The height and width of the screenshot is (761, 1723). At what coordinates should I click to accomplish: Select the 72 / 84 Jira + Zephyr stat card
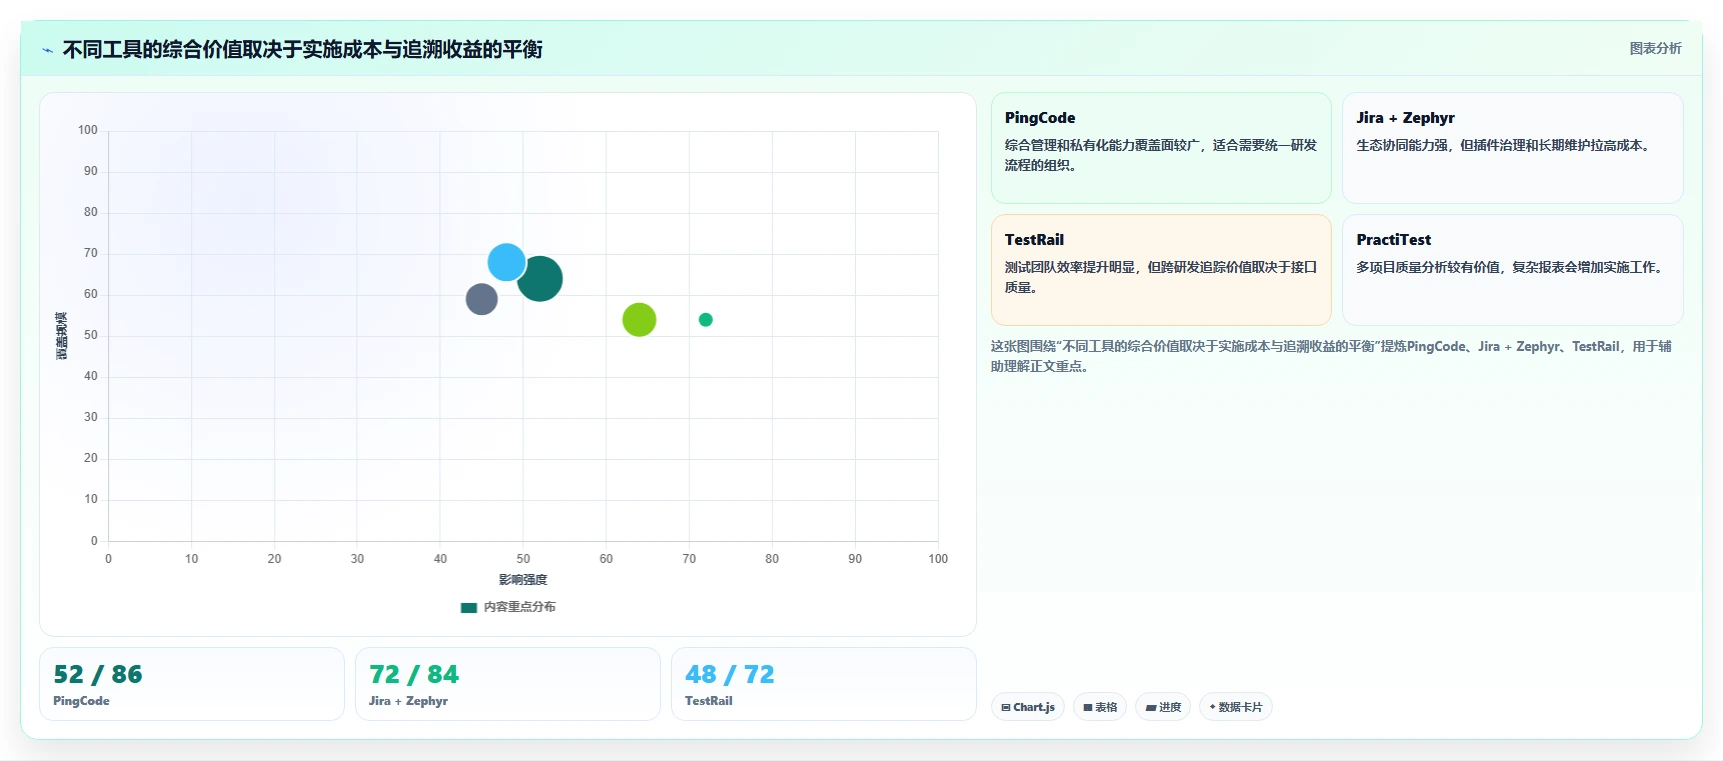pyautogui.click(x=508, y=684)
